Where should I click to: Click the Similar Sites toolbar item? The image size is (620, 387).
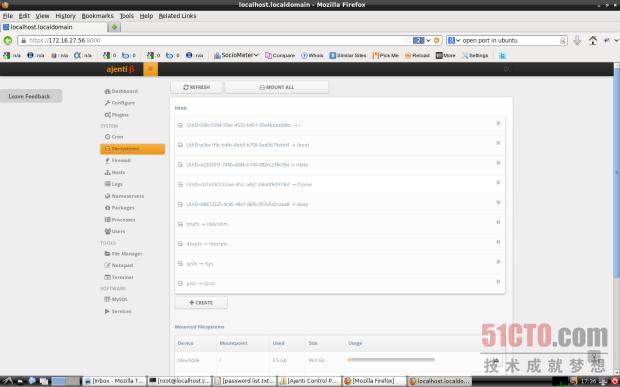click(348, 55)
